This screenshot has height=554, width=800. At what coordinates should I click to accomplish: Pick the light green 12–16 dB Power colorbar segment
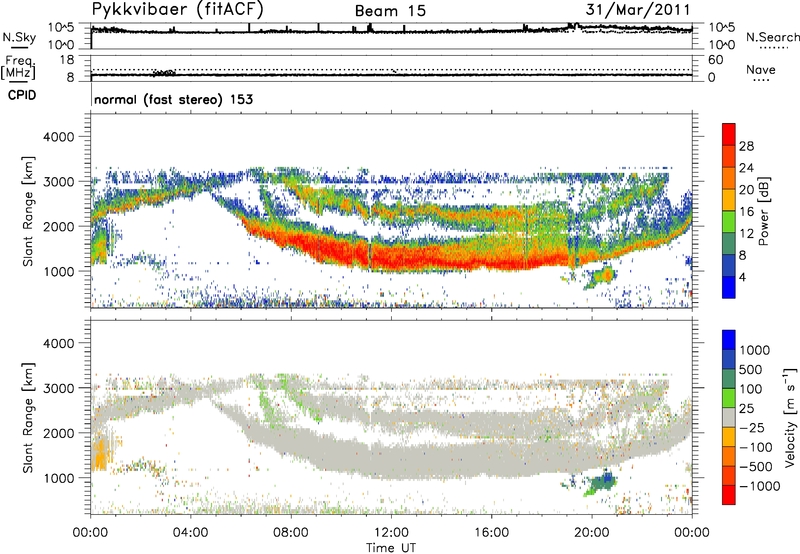pyautogui.click(x=729, y=222)
